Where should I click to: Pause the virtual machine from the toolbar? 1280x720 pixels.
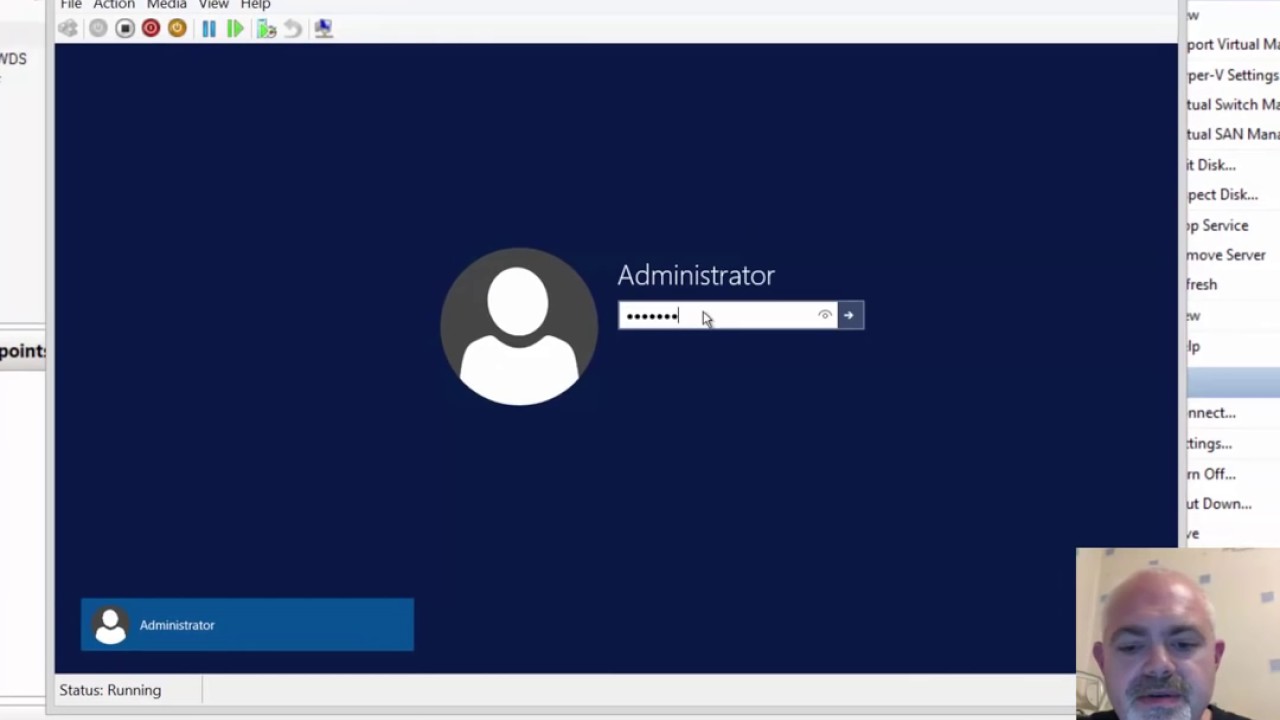(x=209, y=29)
